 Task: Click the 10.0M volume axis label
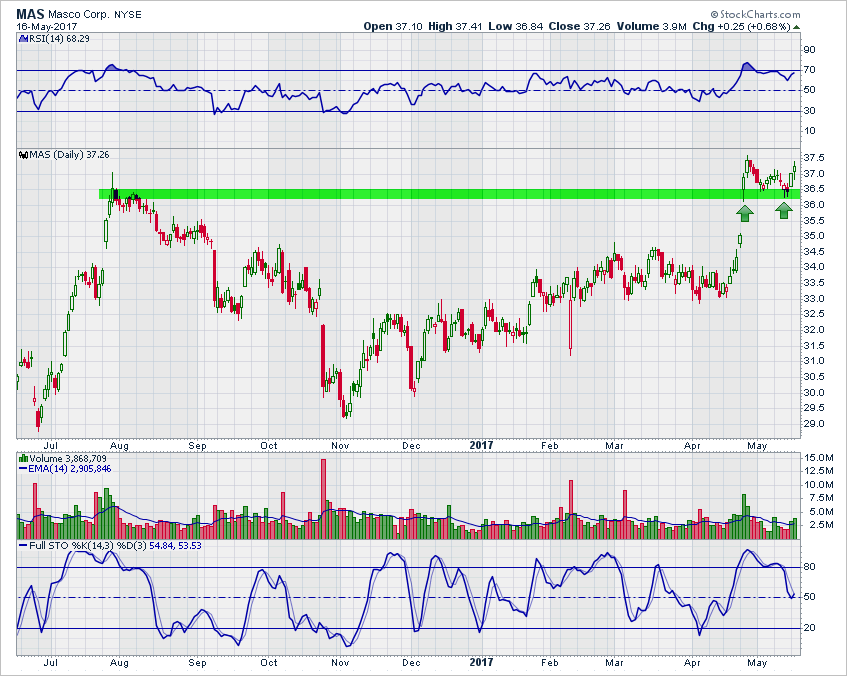[818, 485]
